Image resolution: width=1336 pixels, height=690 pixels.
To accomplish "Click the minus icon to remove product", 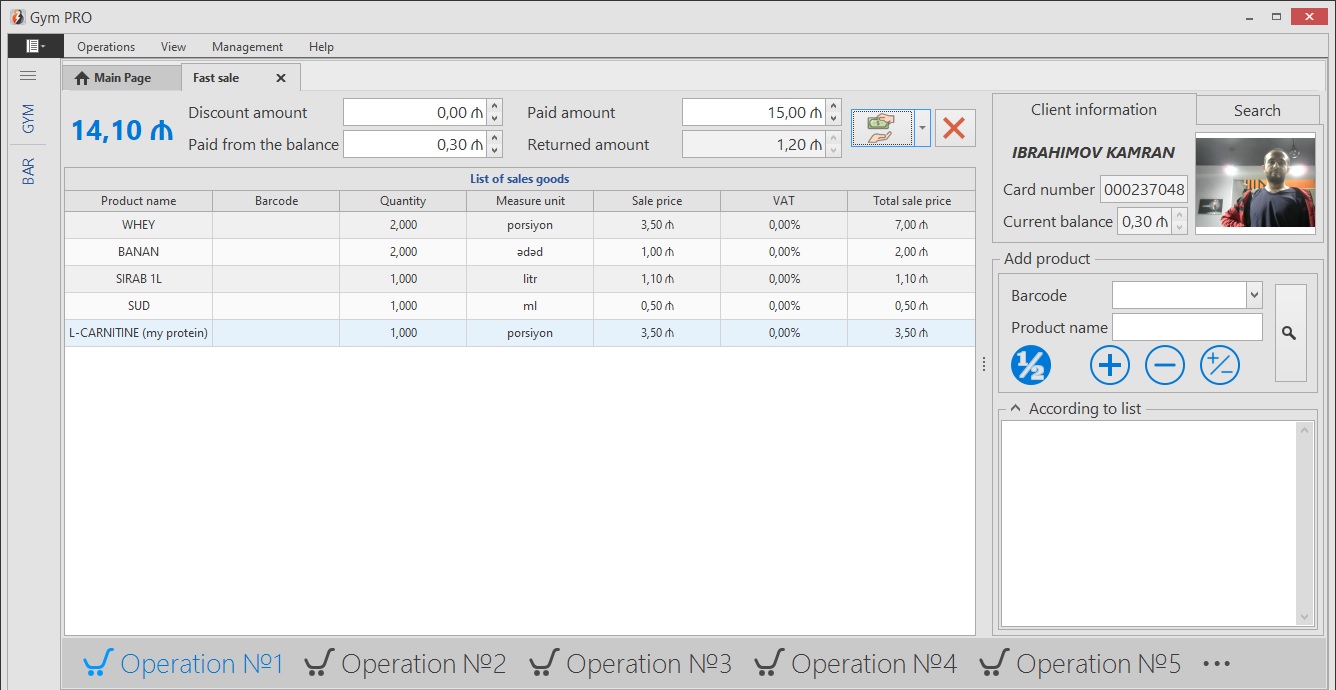I will (1164, 366).
